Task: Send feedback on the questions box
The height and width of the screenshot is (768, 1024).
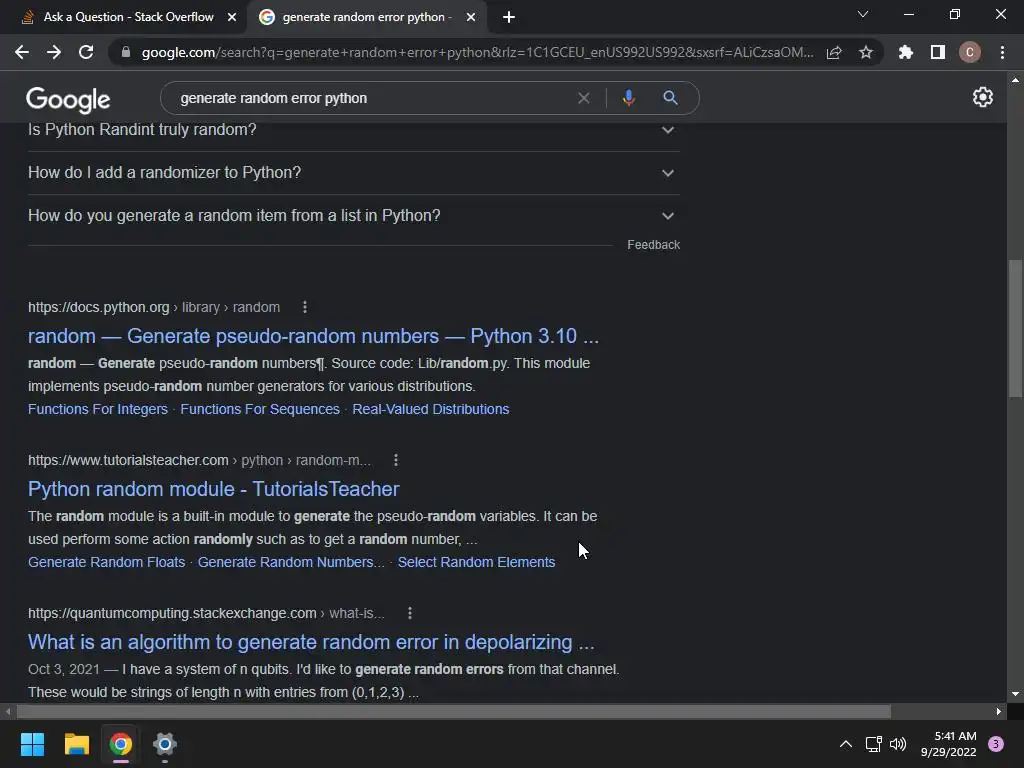Action: coord(654,245)
